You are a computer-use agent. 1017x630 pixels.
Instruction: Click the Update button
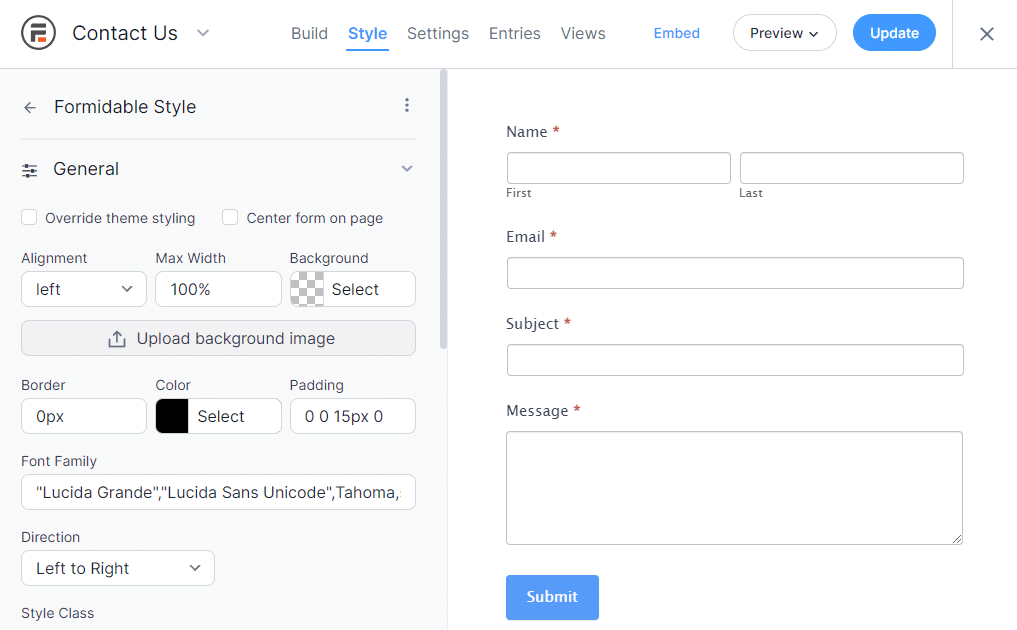(894, 33)
